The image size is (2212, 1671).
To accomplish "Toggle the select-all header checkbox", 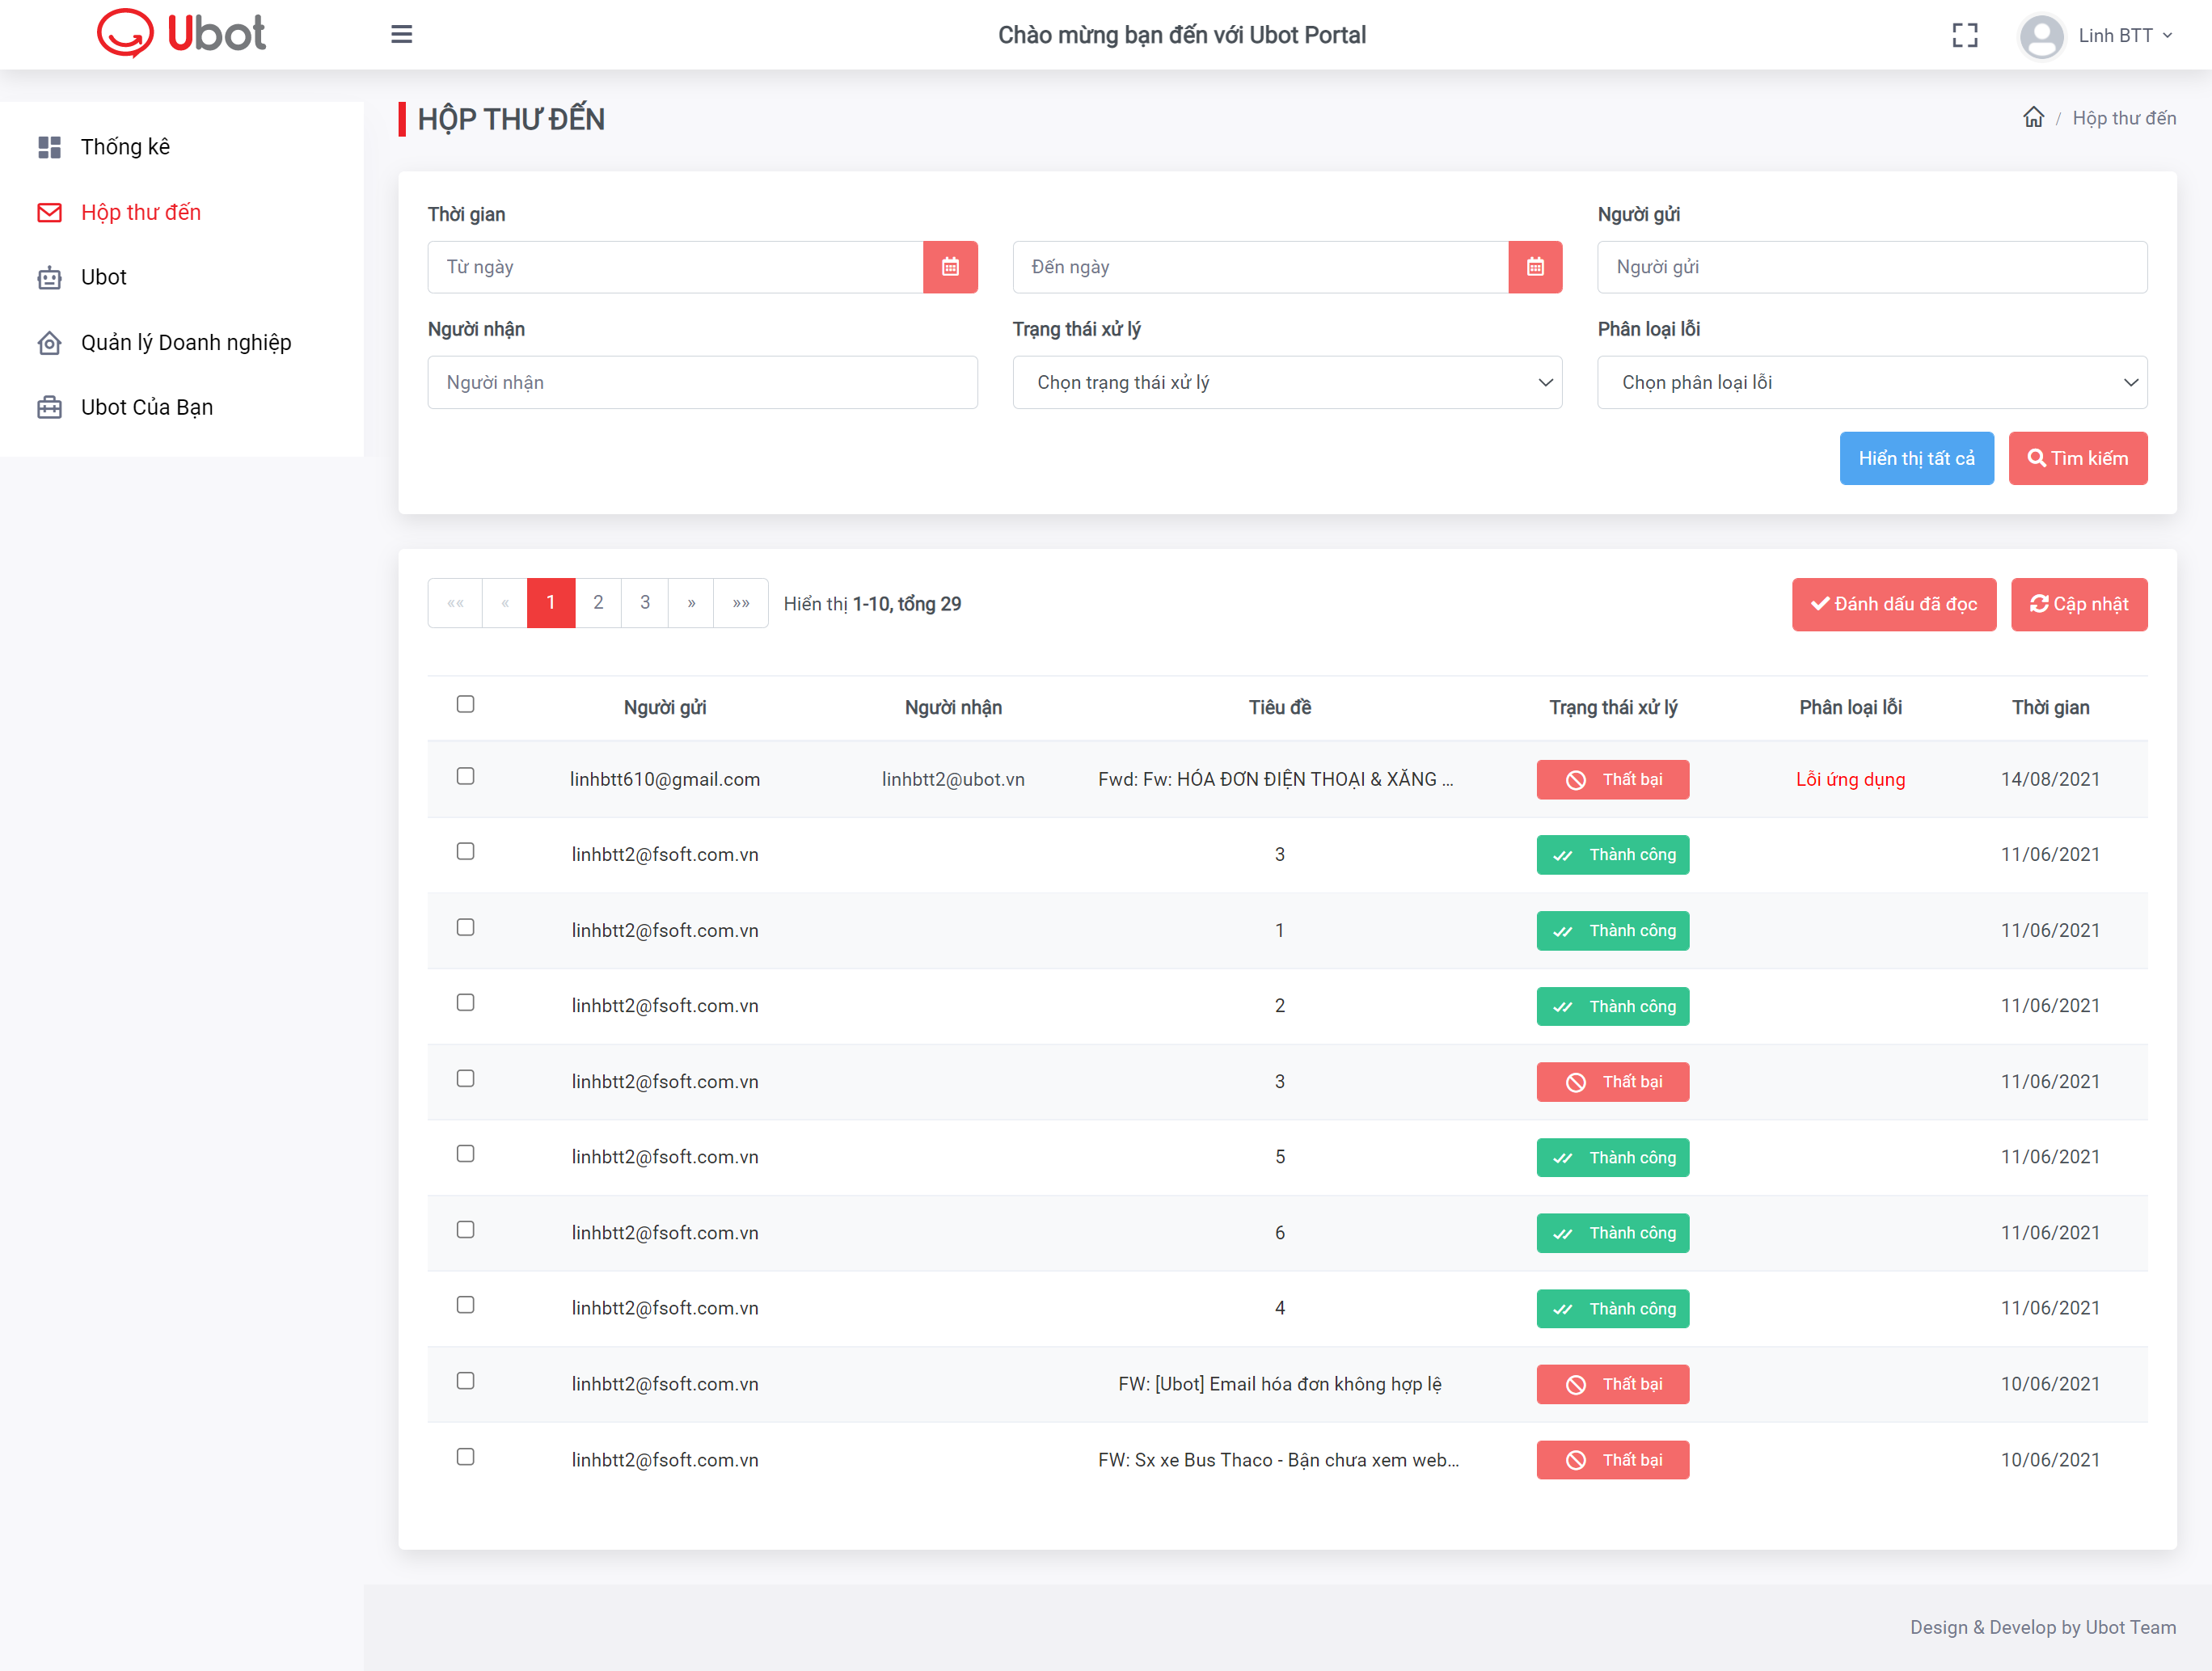I will pos(465,704).
